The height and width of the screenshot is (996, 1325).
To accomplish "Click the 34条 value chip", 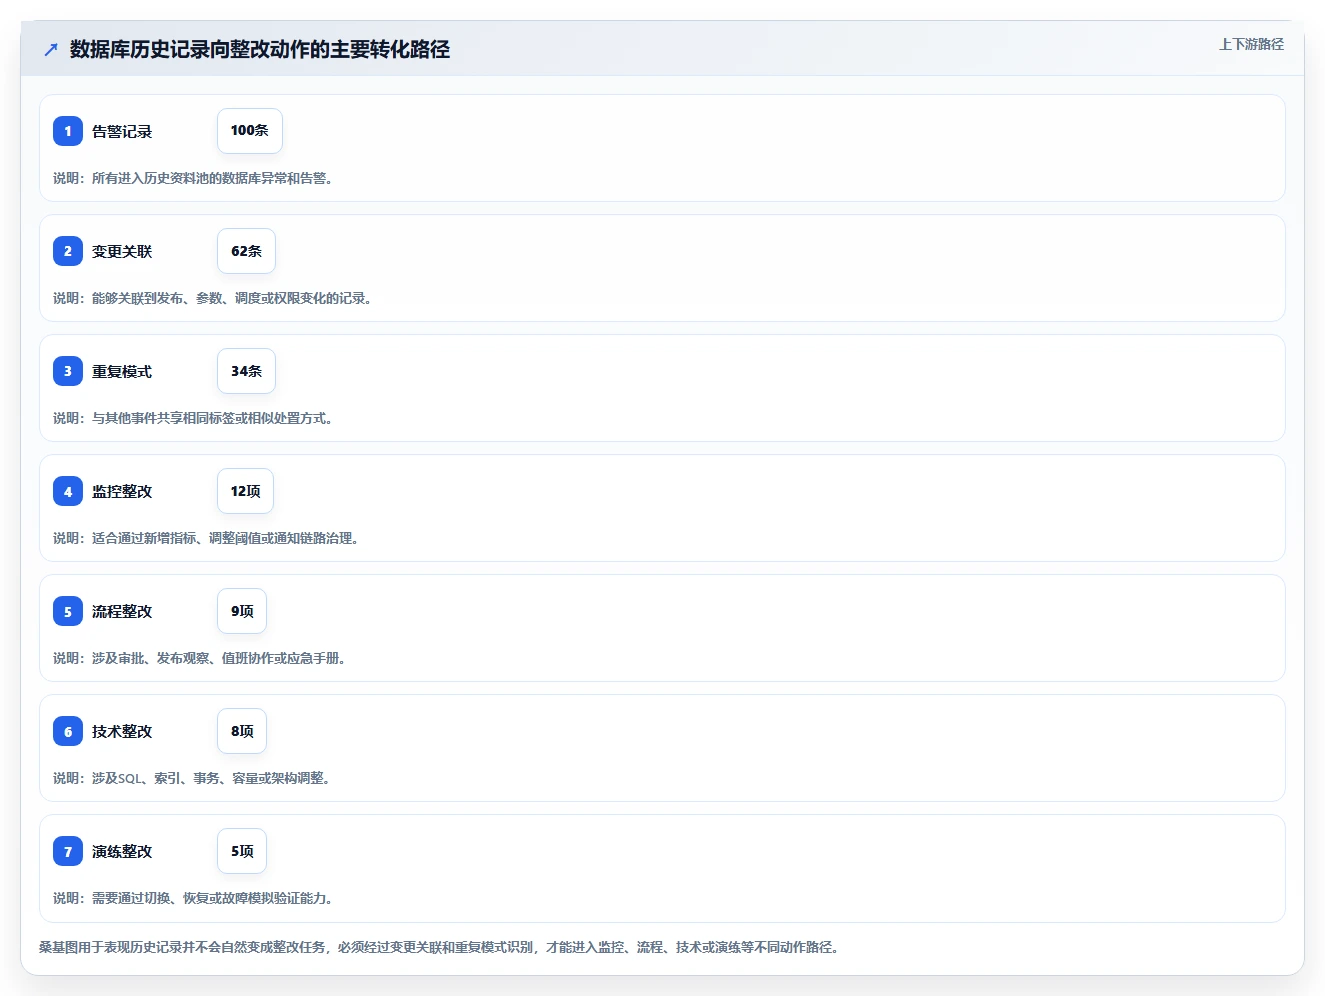I will pos(246,371).
